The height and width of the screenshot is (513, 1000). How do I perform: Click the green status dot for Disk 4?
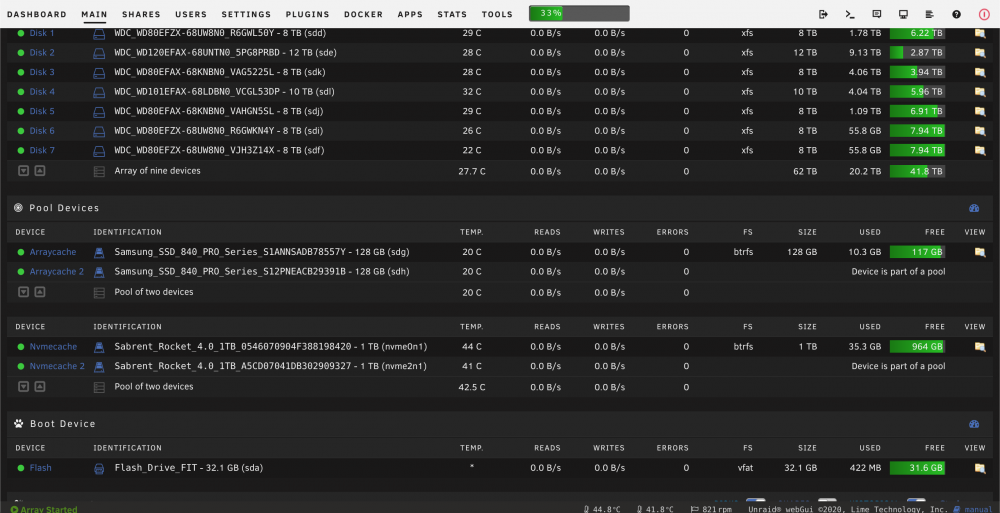pos(21,92)
